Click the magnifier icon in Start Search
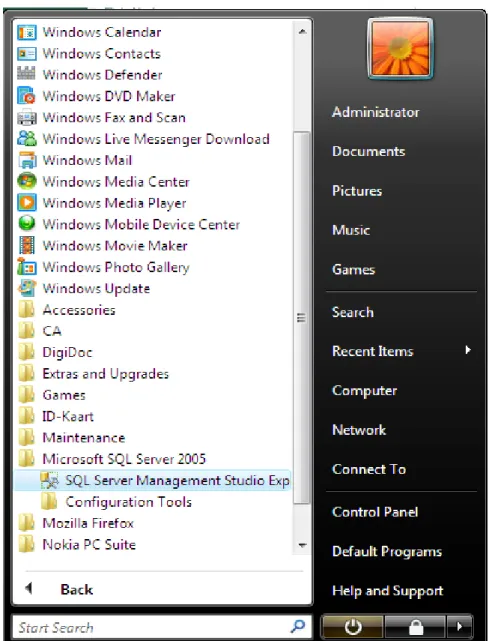Viewport: 489px width, 641px height. (298, 626)
